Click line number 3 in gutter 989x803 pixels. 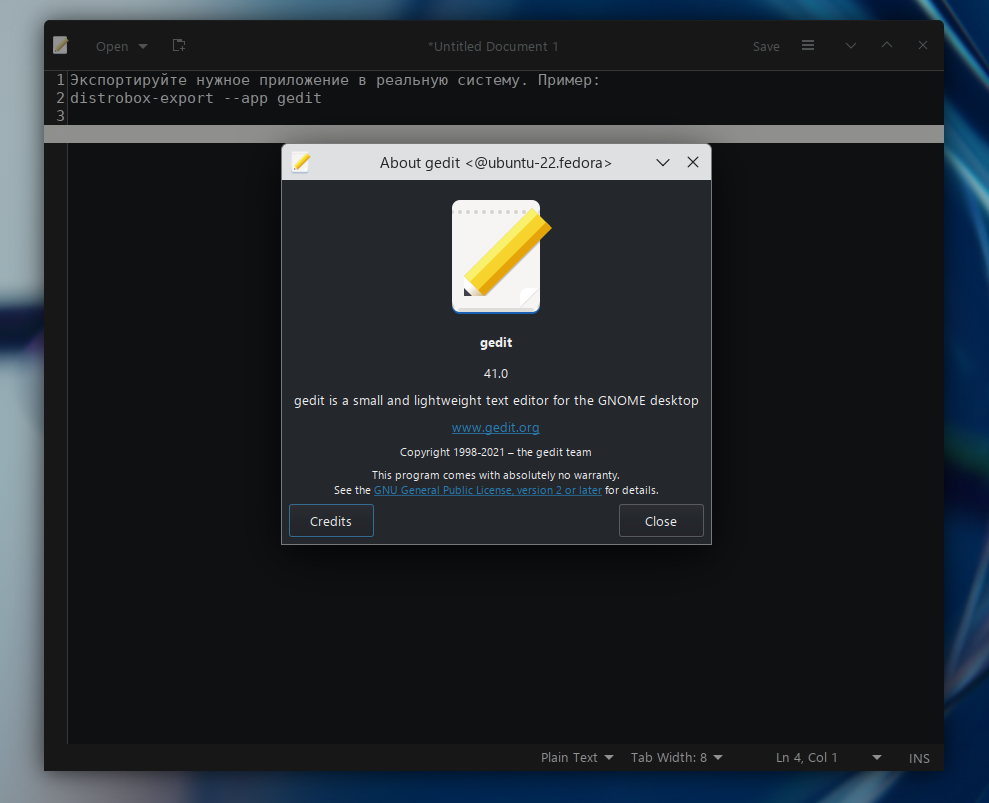click(x=61, y=115)
